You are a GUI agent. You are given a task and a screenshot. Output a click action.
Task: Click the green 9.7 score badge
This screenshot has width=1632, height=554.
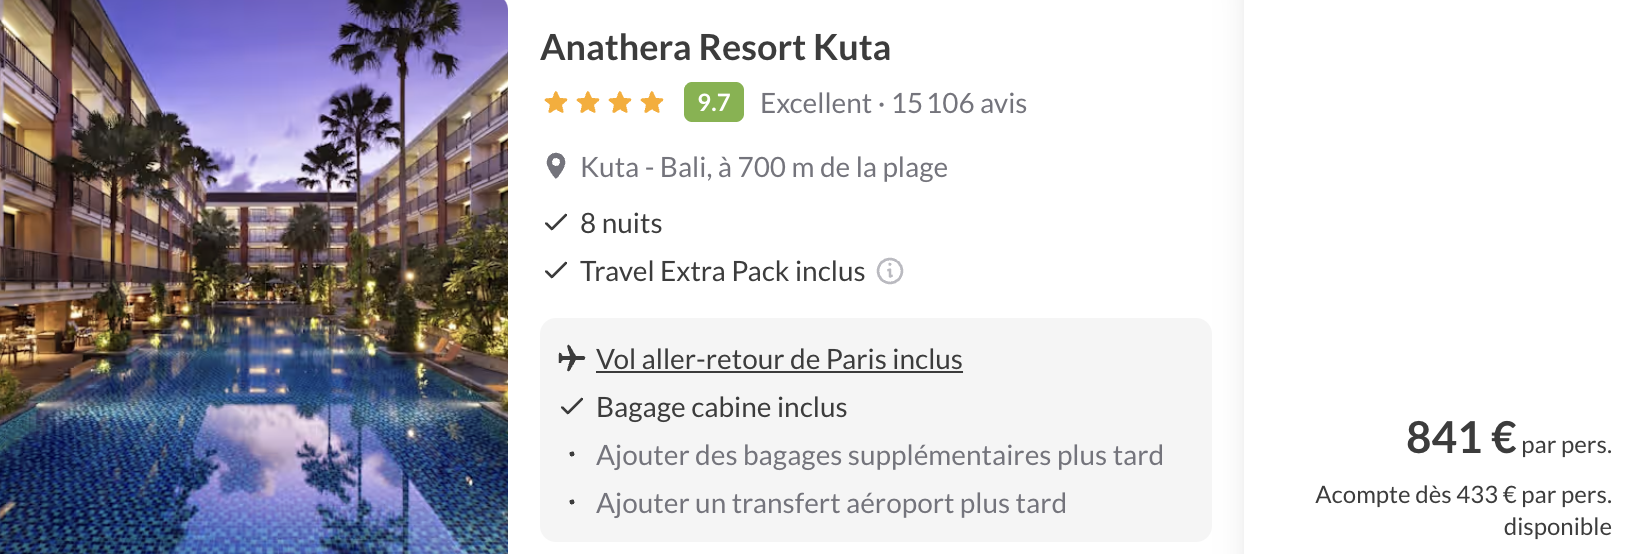[x=713, y=103]
